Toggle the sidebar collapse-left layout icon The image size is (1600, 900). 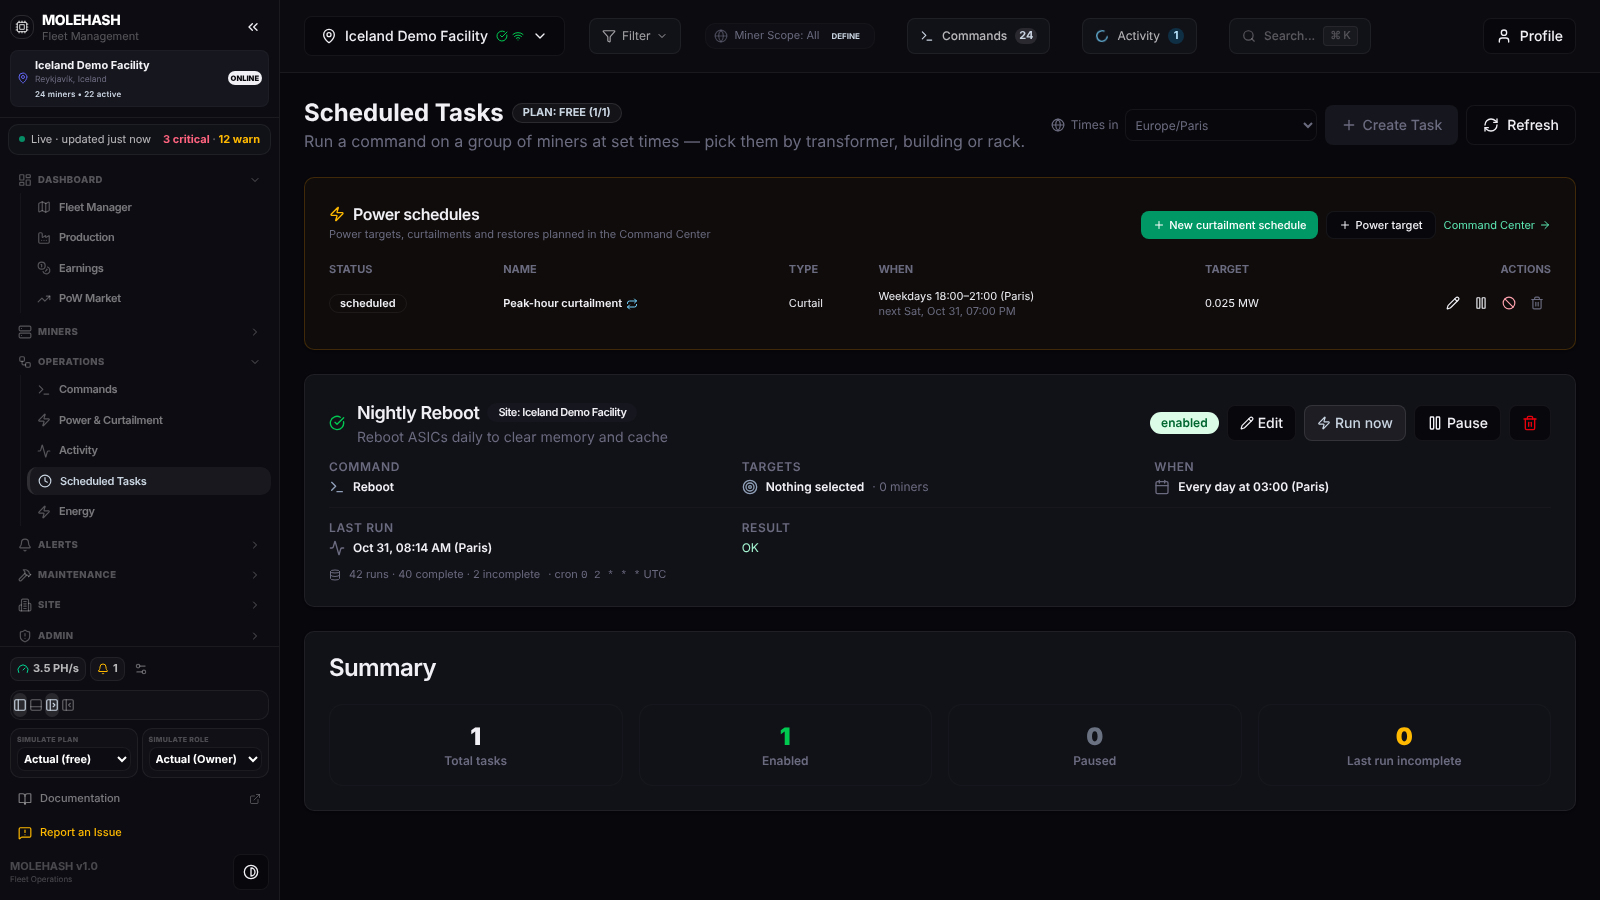(68, 705)
